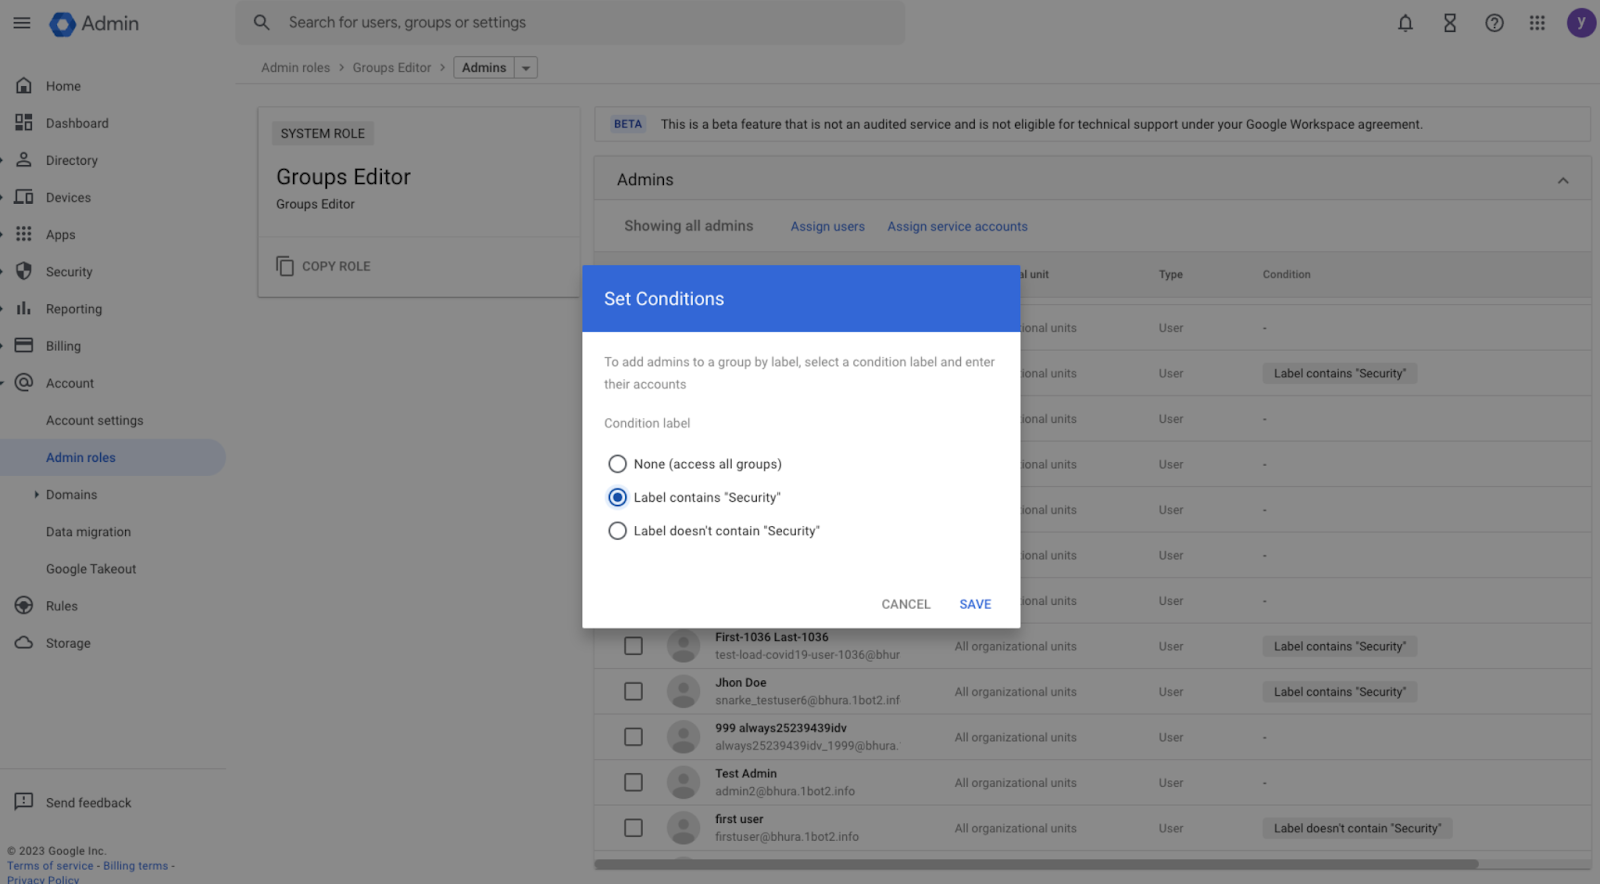Click the hamburger main menu icon
1600x884 pixels.
click(x=22, y=23)
